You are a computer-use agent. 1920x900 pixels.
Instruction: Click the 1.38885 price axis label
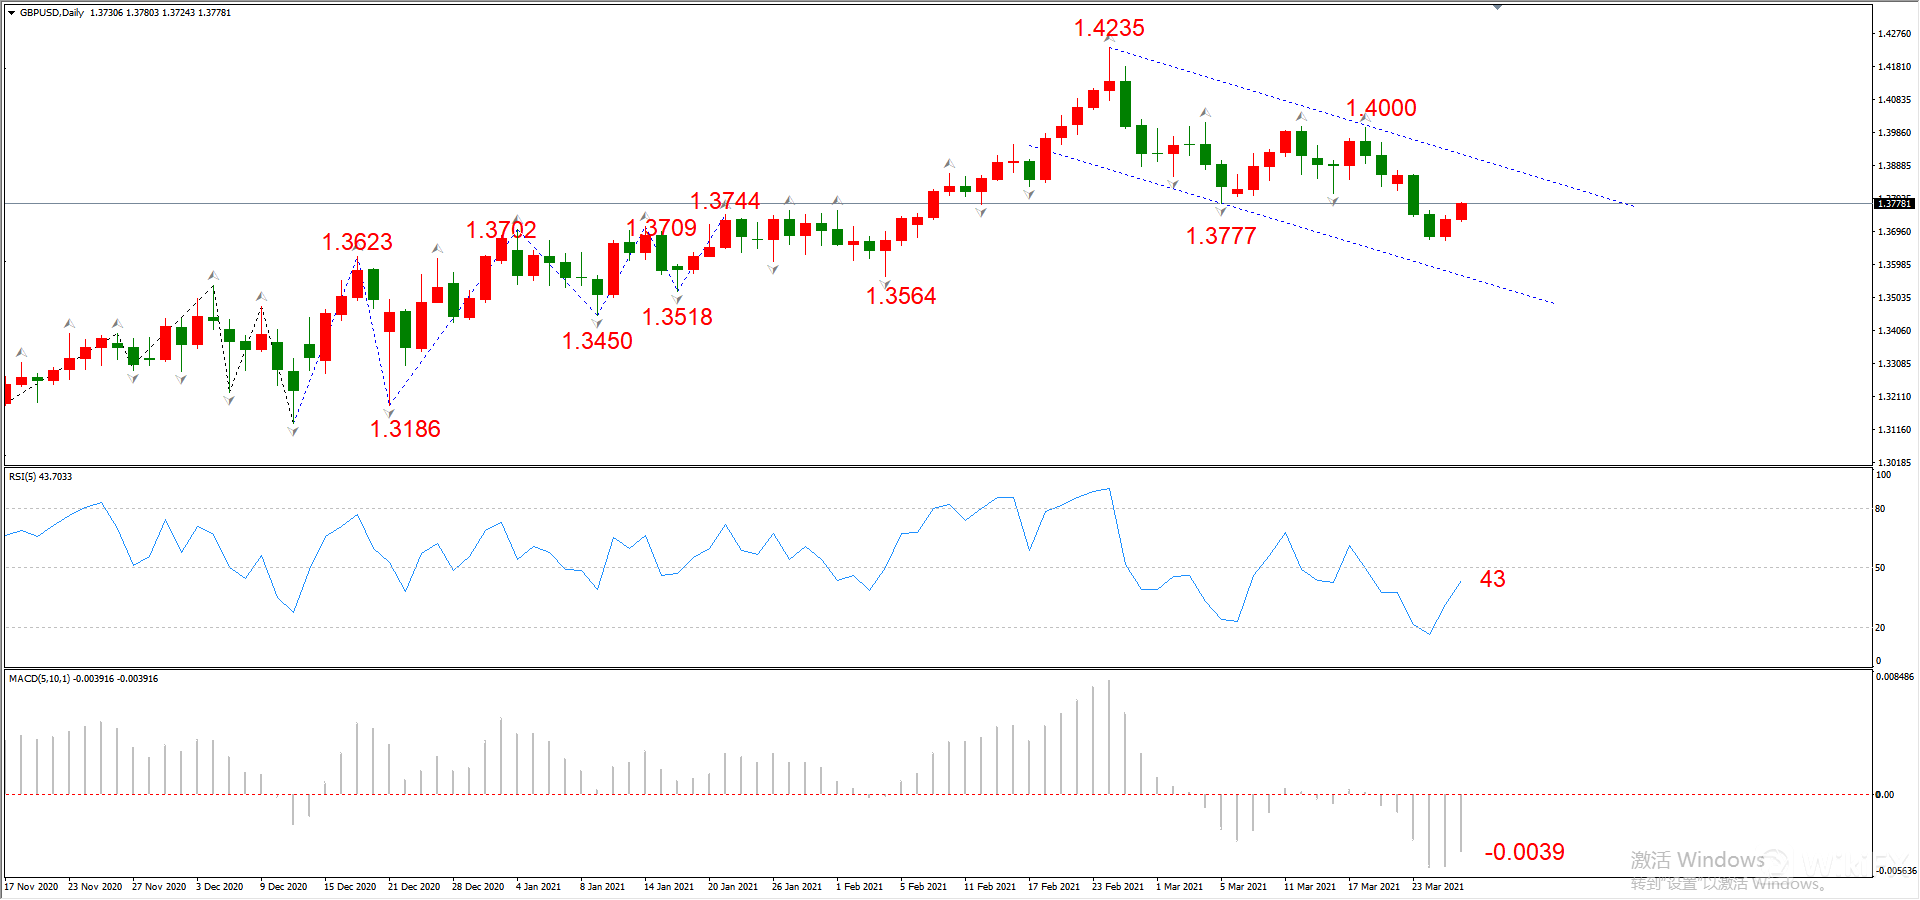click(x=1895, y=166)
